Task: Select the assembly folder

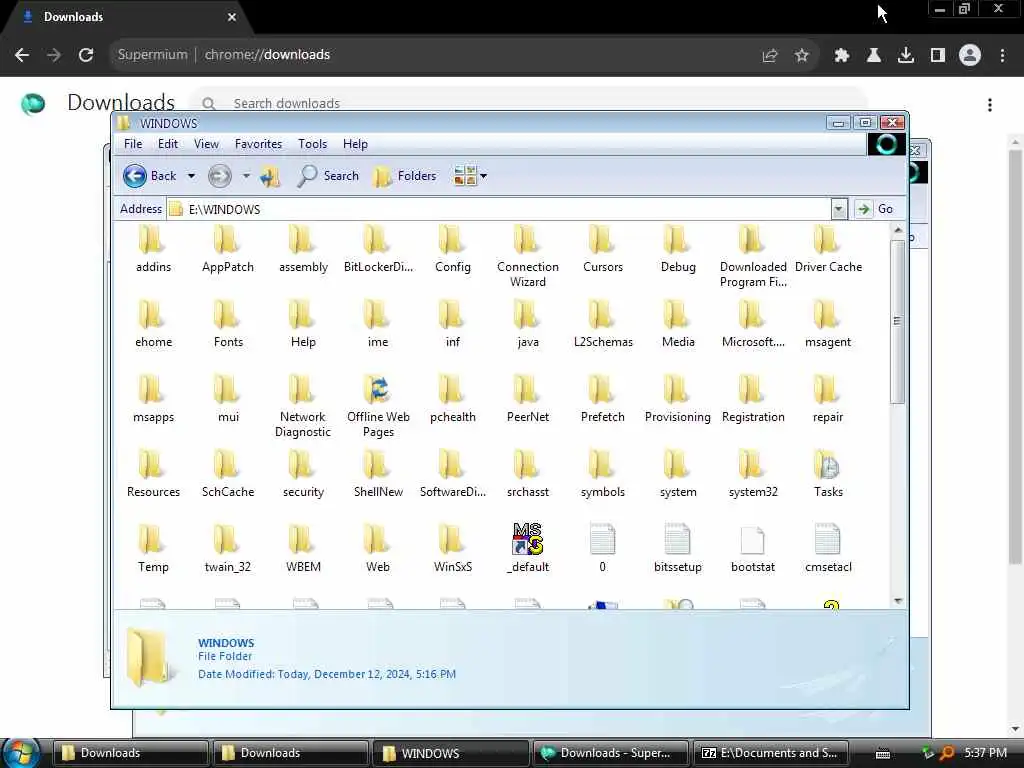Action: (303, 249)
